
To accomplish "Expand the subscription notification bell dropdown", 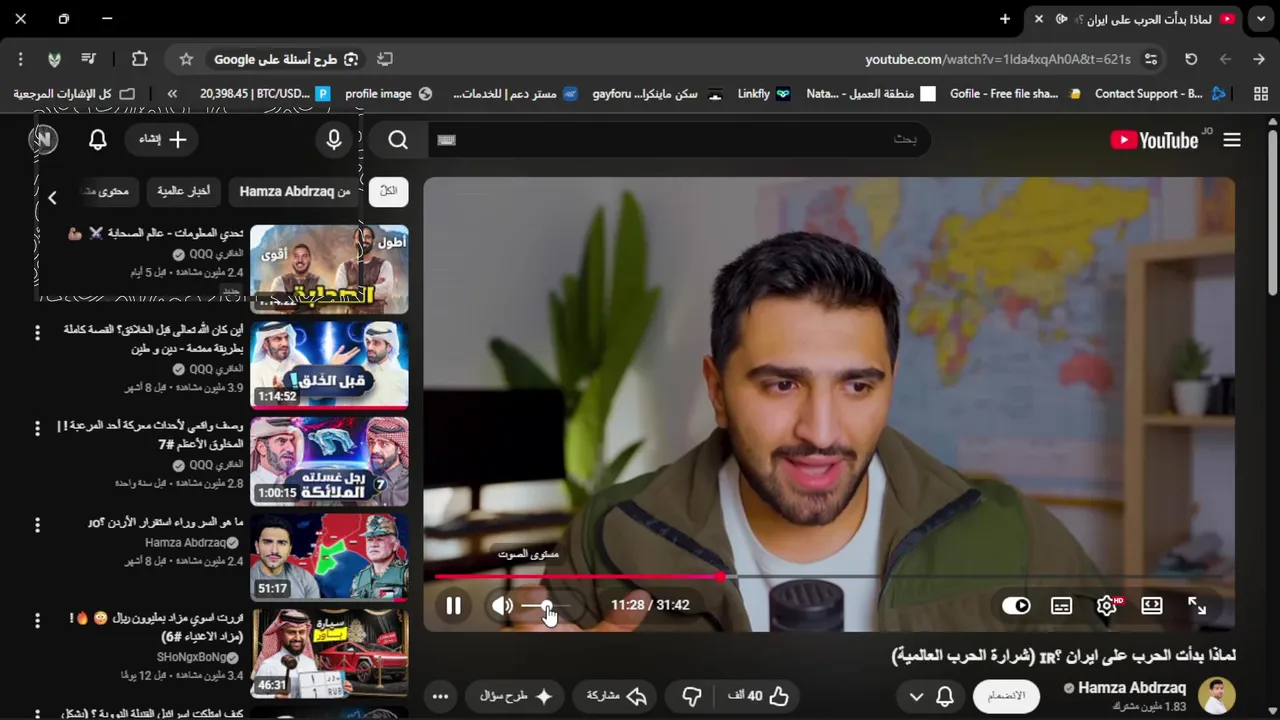I will [x=931, y=696].
